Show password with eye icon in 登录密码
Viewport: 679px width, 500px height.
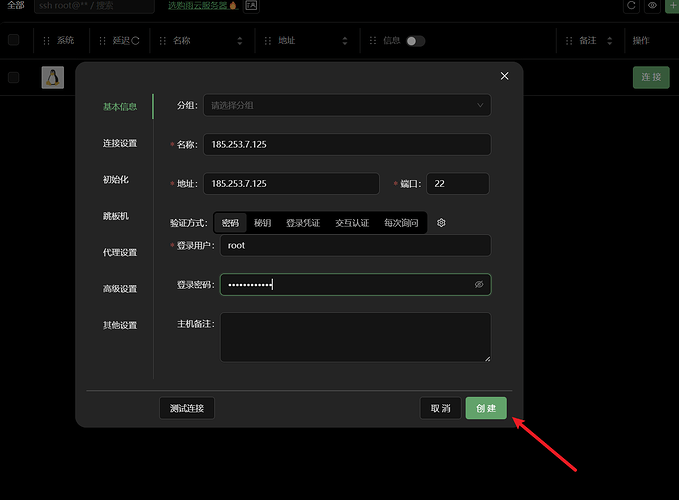point(479,285)
